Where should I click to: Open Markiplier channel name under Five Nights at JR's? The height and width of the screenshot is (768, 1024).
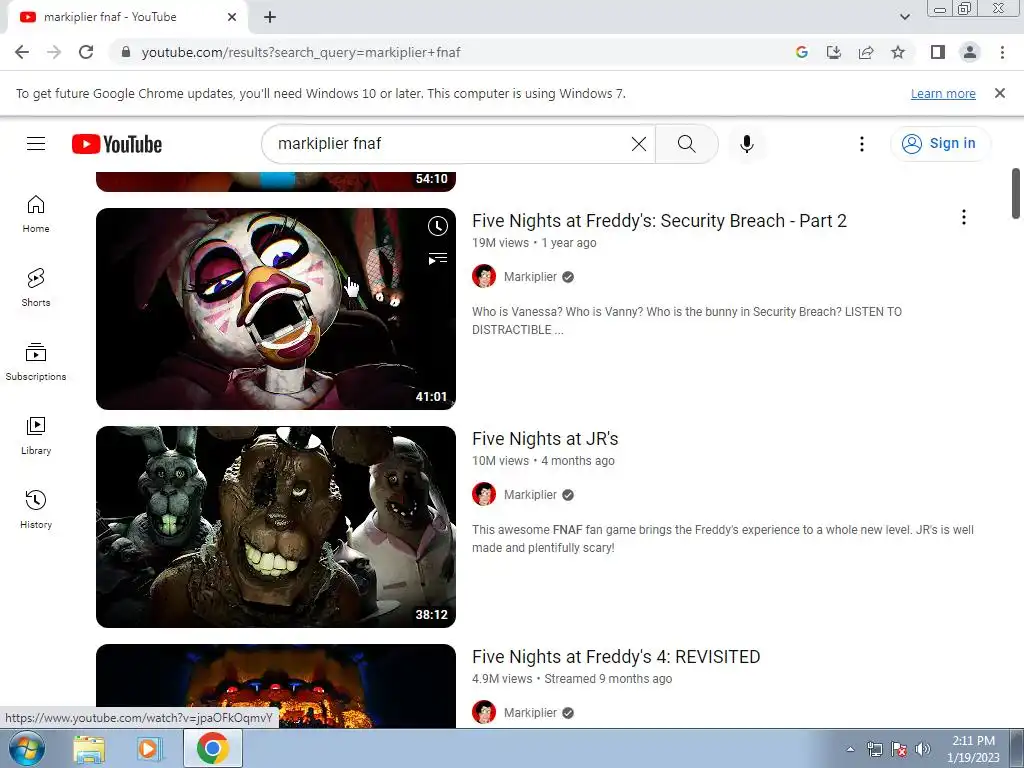coord(530,495)
